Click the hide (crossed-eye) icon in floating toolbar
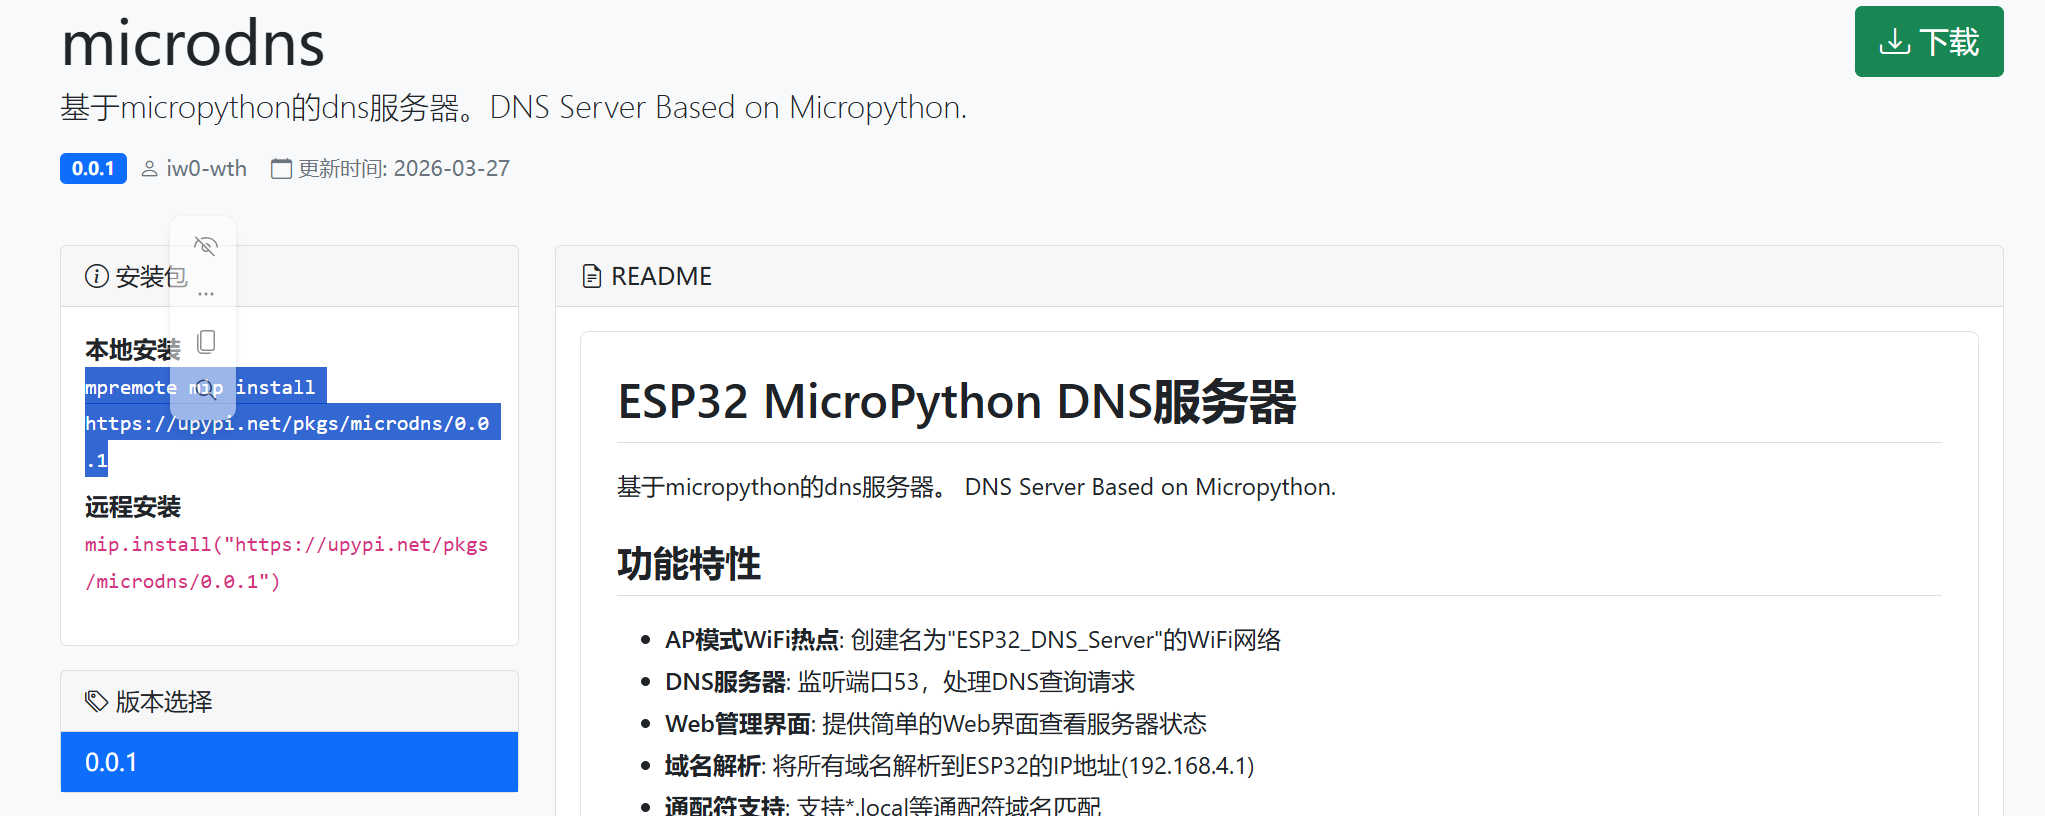Image resolution: width=2045 pixels, height=816 pixels. click(205, 246)
